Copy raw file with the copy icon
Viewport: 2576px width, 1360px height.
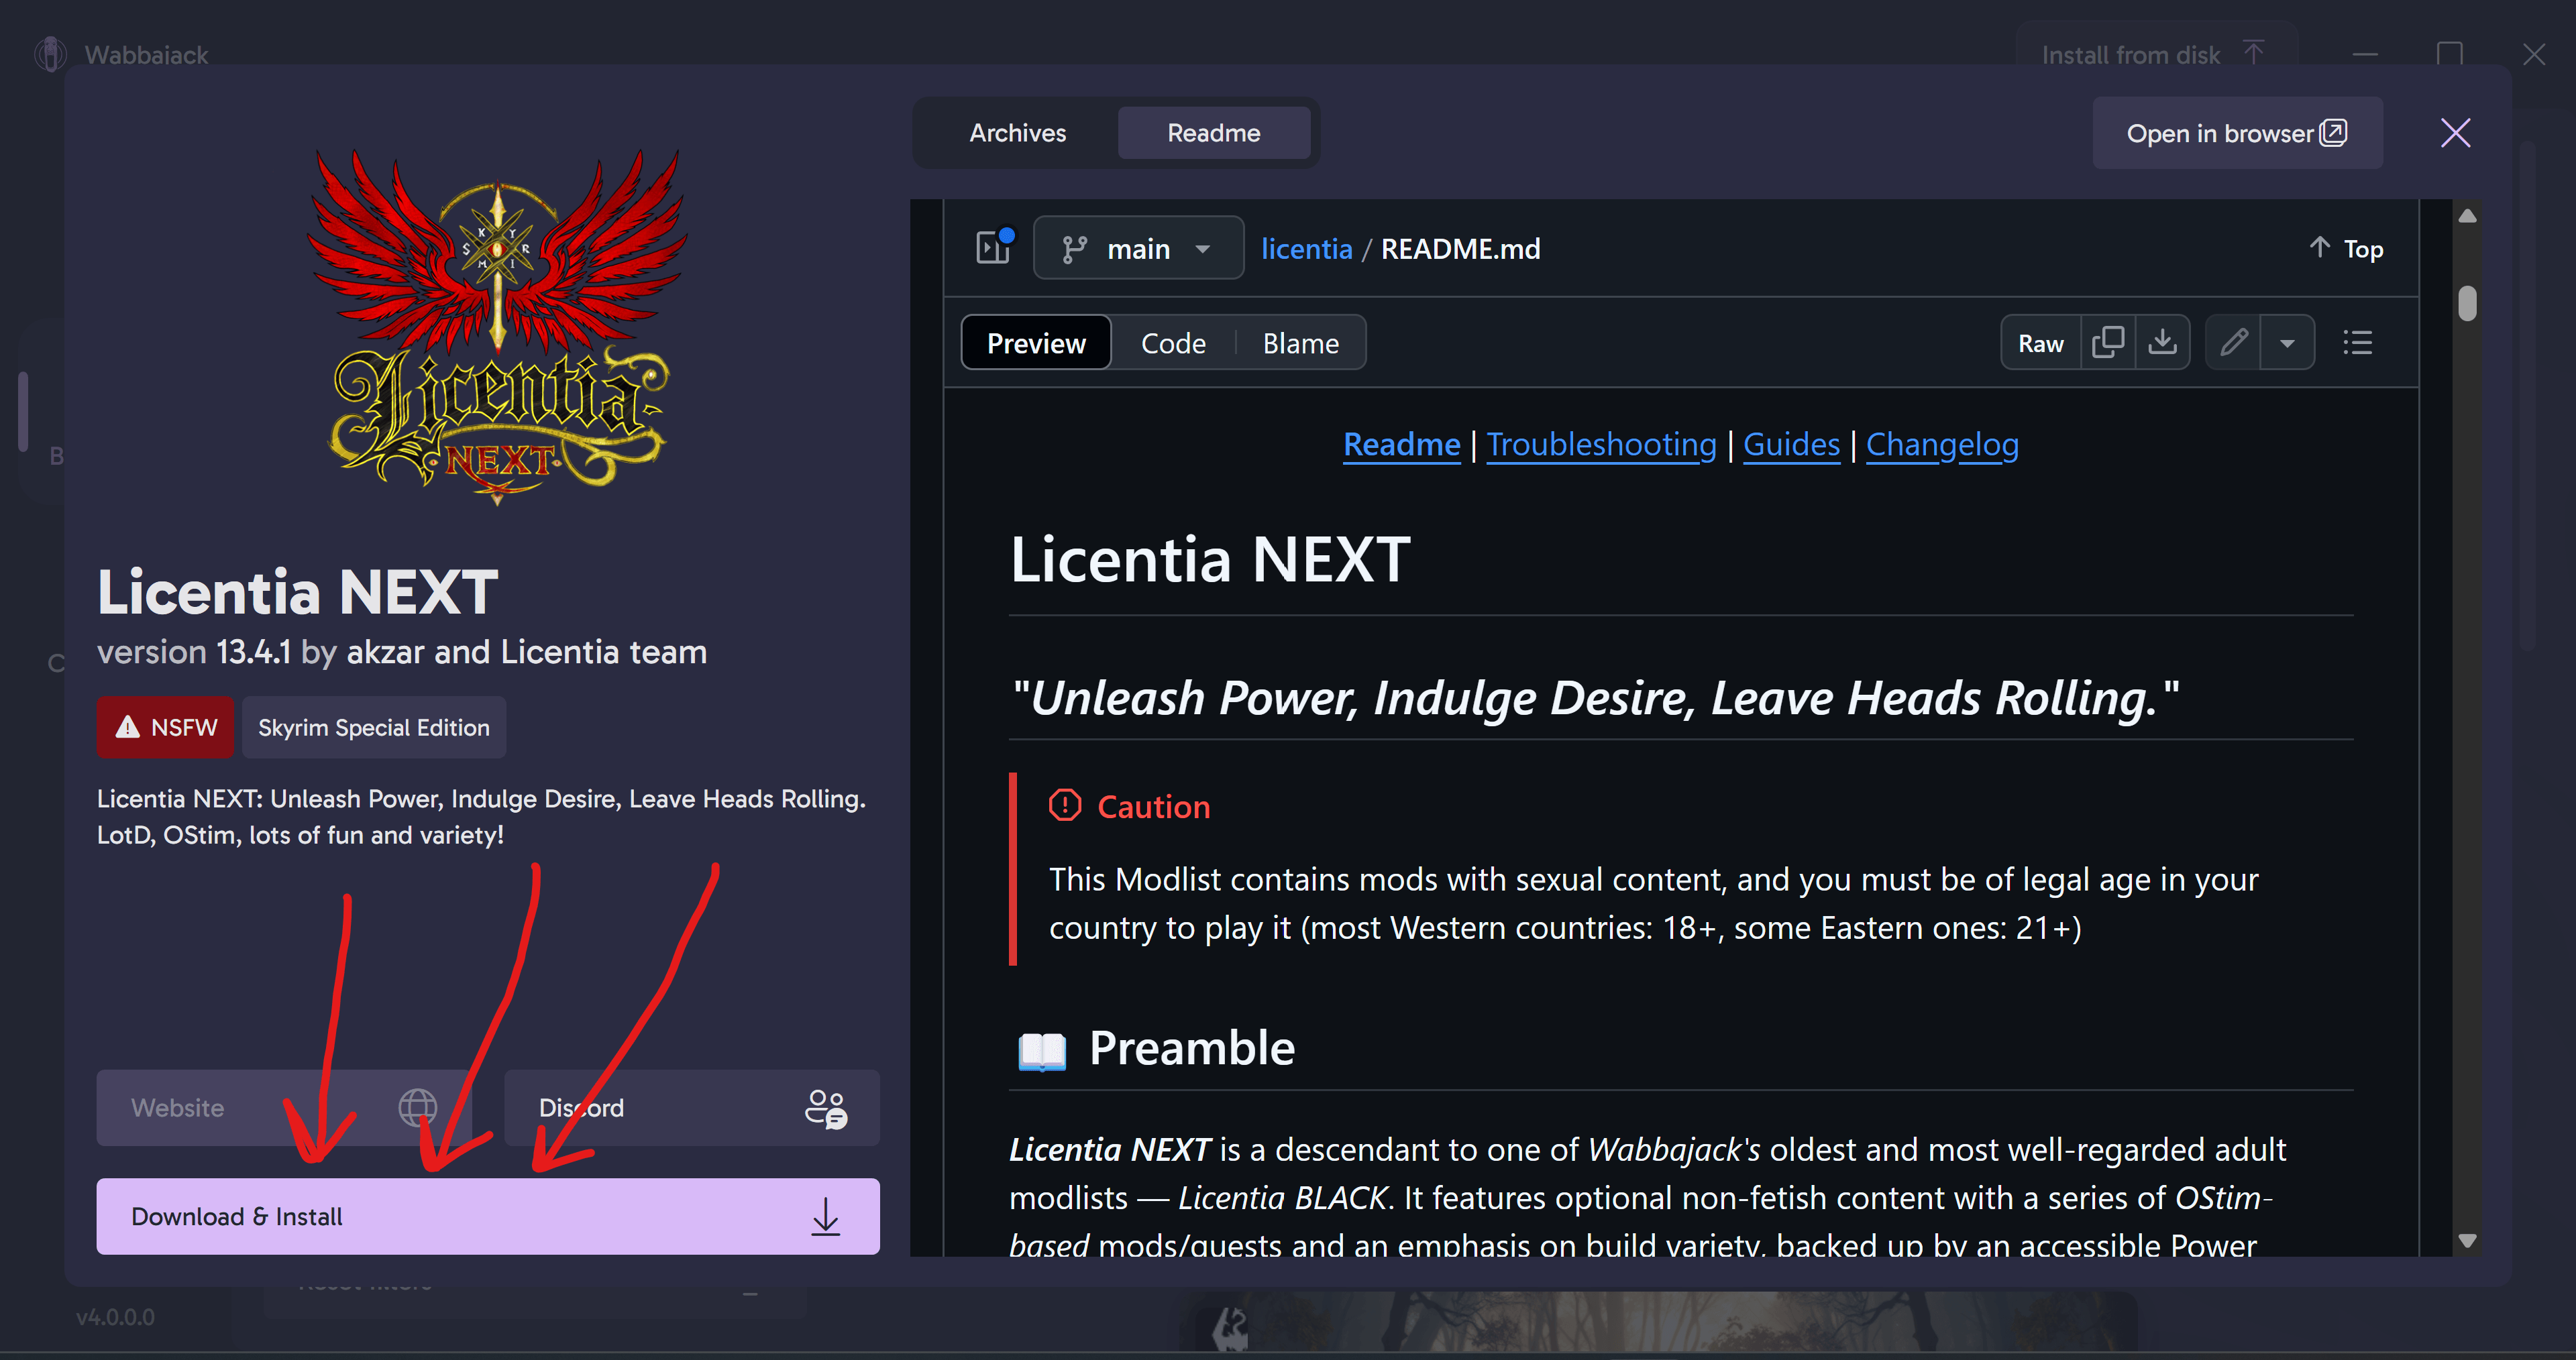[2107, 343]
